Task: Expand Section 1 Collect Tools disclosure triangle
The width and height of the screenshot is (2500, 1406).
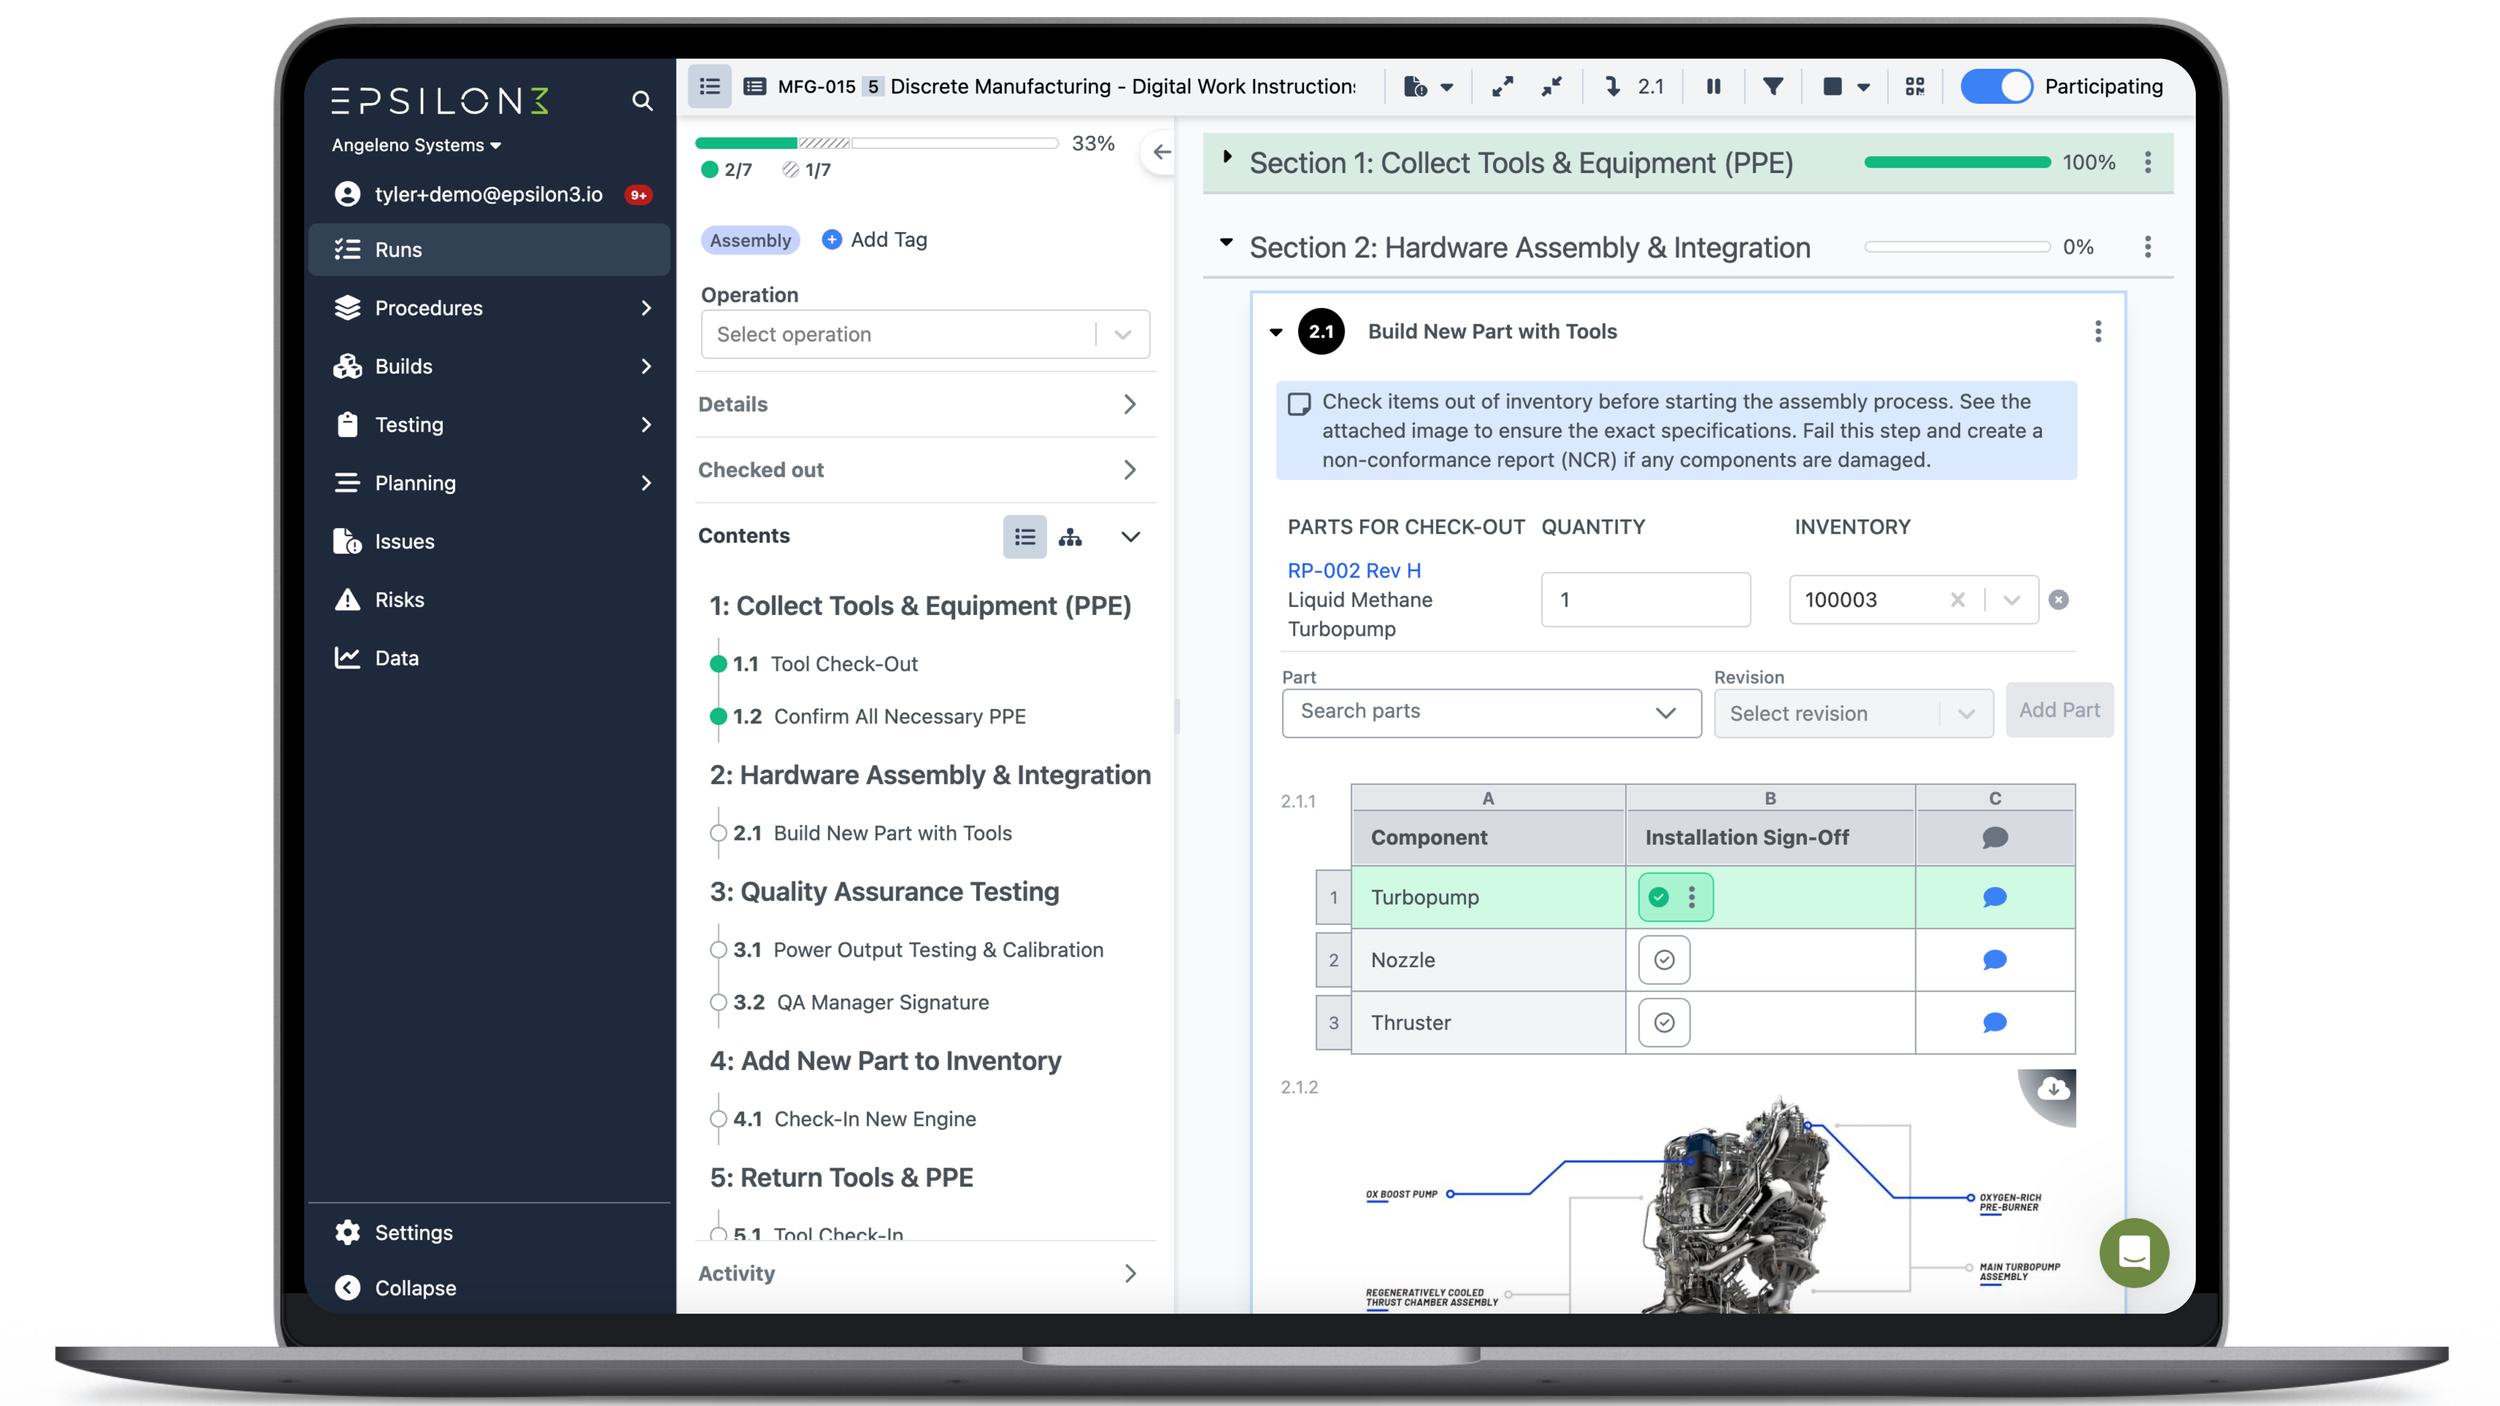Action: [1227, 157]
